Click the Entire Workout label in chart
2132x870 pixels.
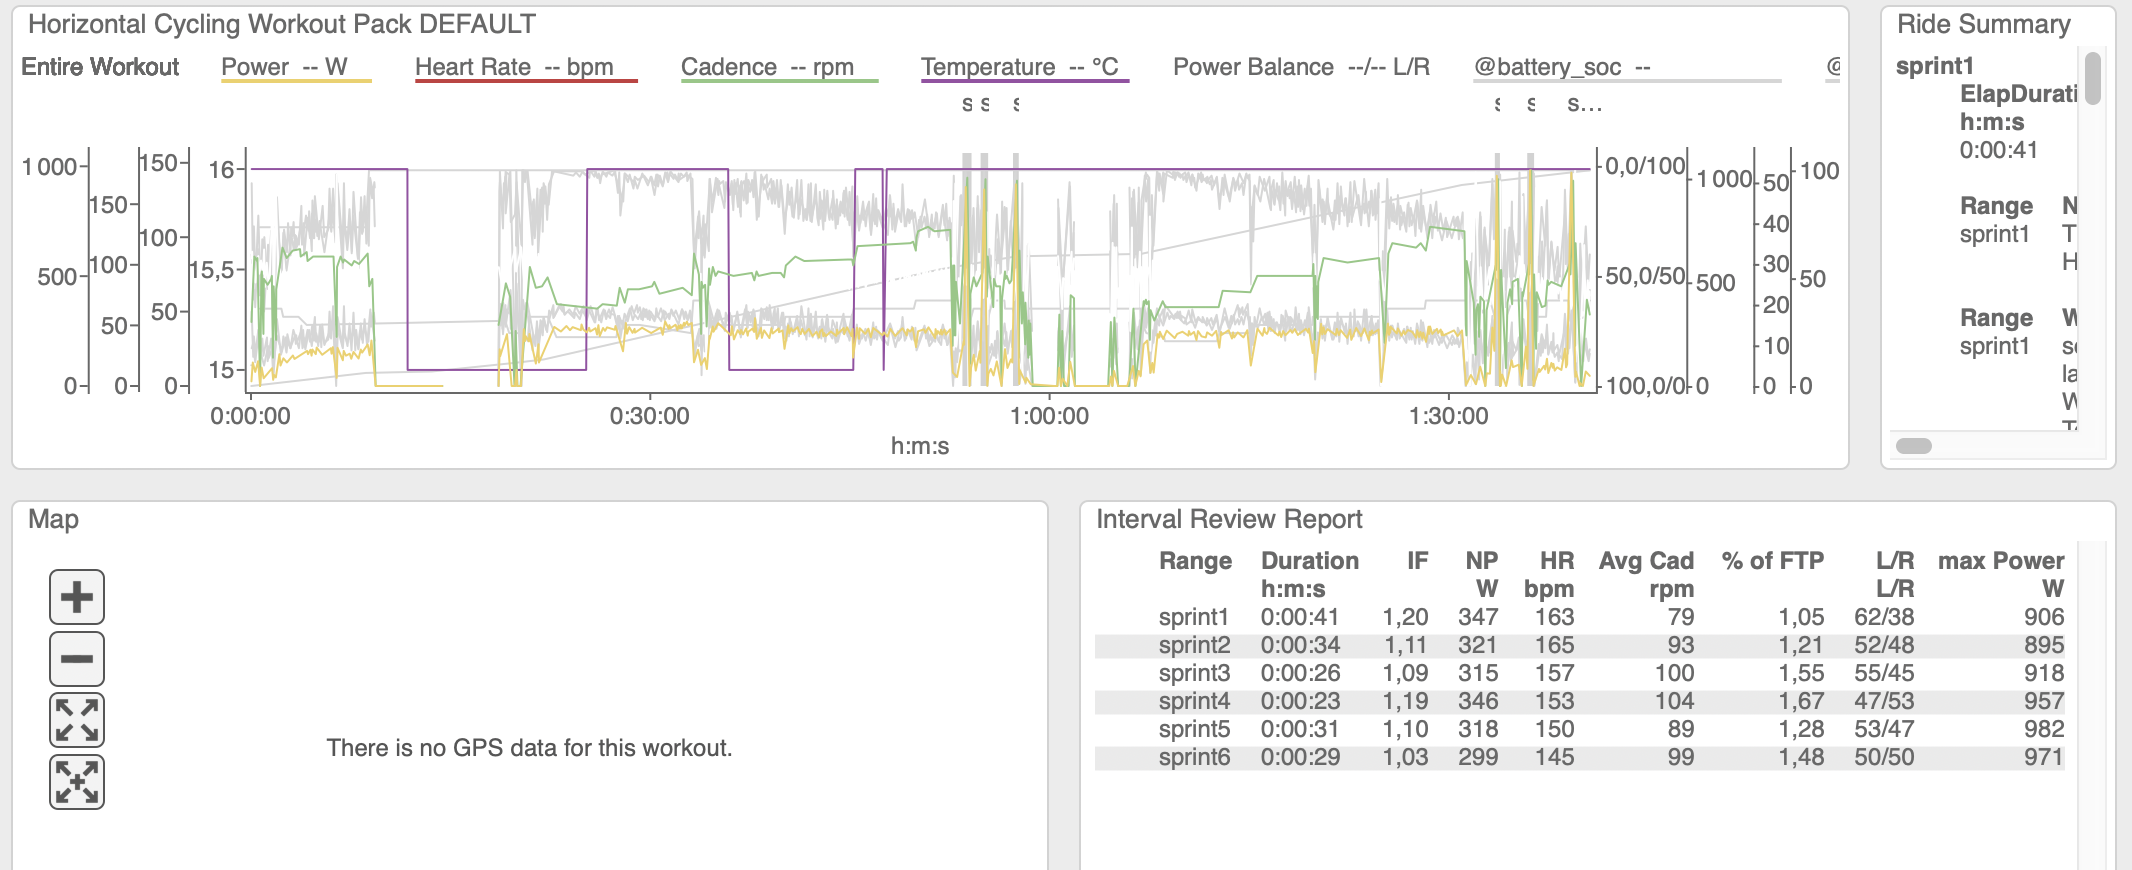[x=100, y=67]
